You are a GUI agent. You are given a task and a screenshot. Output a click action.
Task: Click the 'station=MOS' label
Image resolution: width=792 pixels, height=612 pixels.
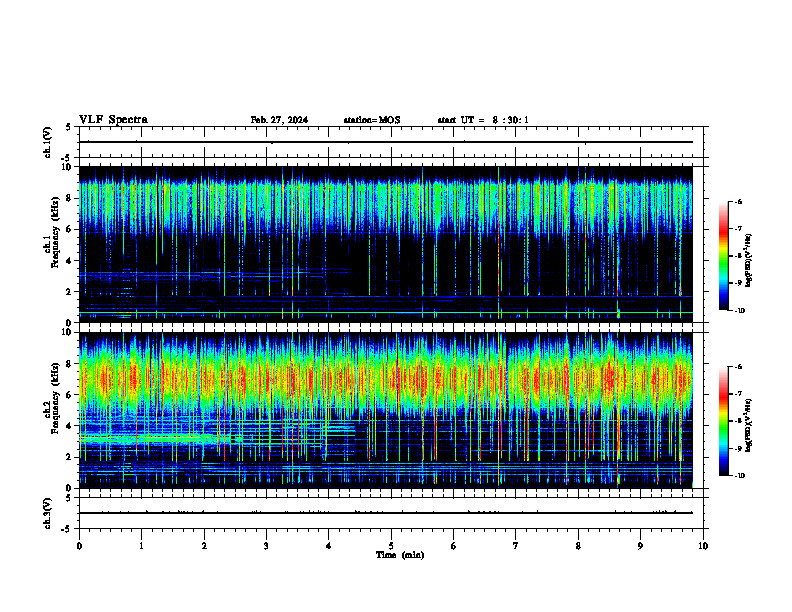tap(372, 120)
